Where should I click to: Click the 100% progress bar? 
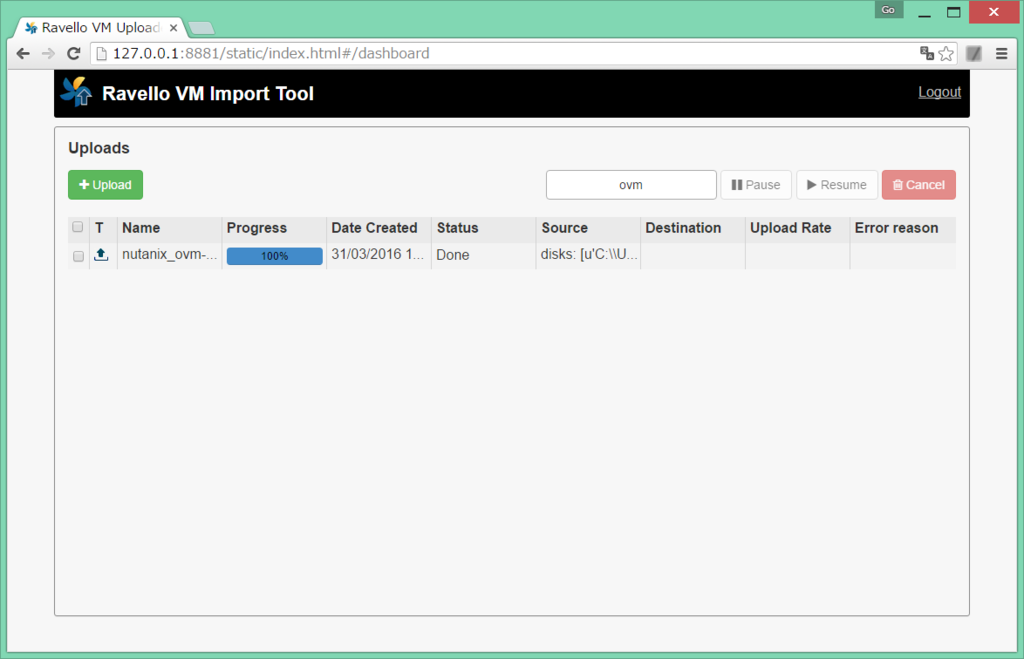(x=274, y=256)
